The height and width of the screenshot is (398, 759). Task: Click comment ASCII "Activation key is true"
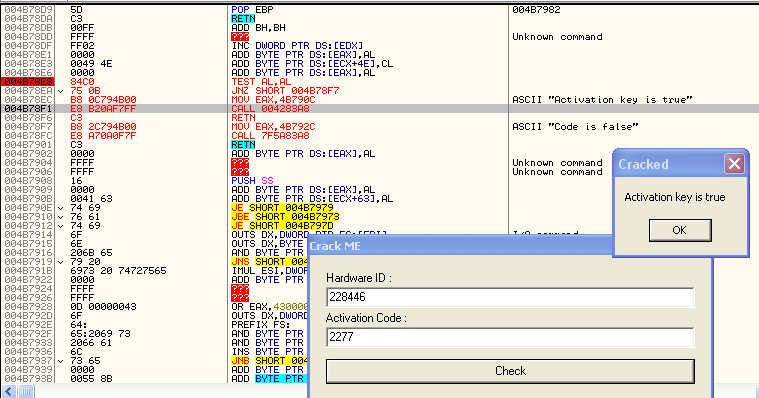pos(603,100)
